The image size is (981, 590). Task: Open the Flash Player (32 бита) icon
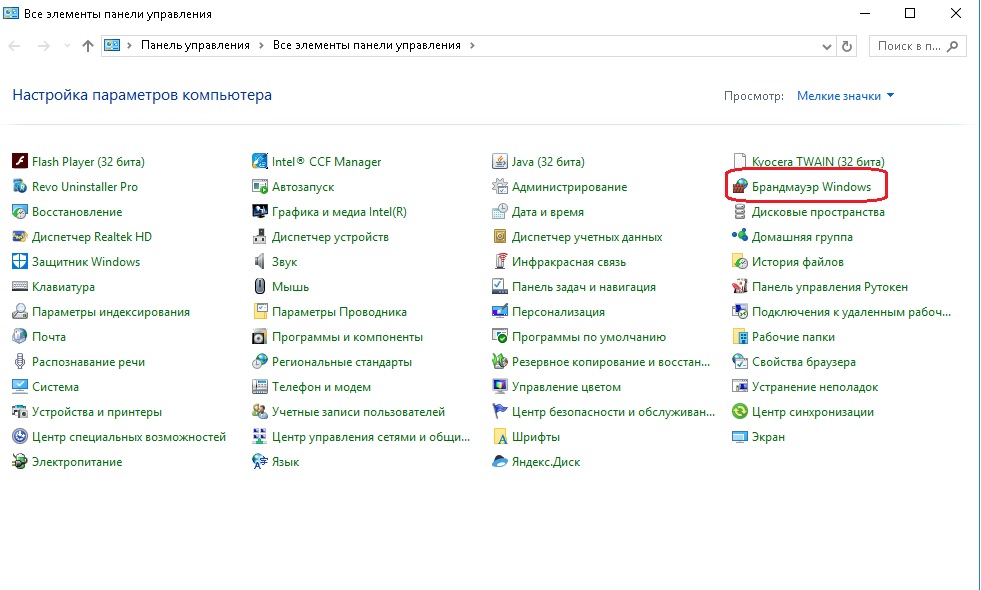coord(20,161)
